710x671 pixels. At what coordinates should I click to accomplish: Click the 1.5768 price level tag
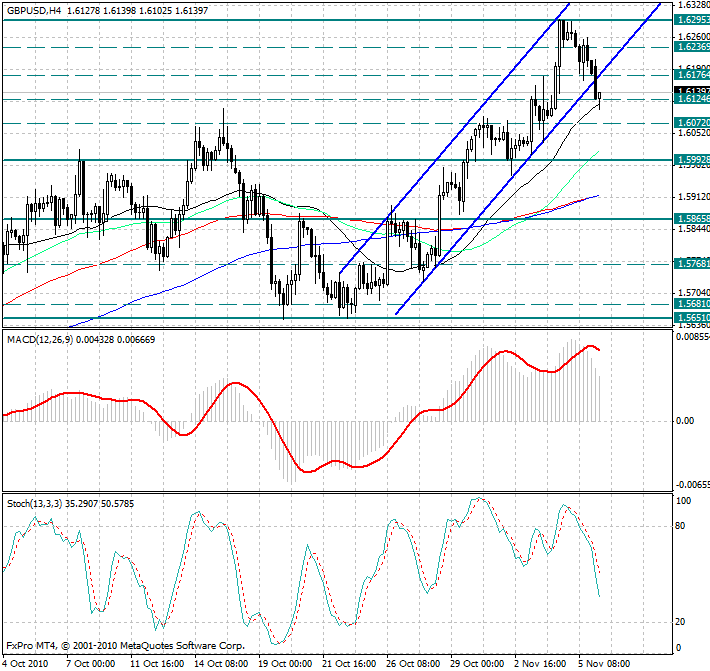[692, 264]
